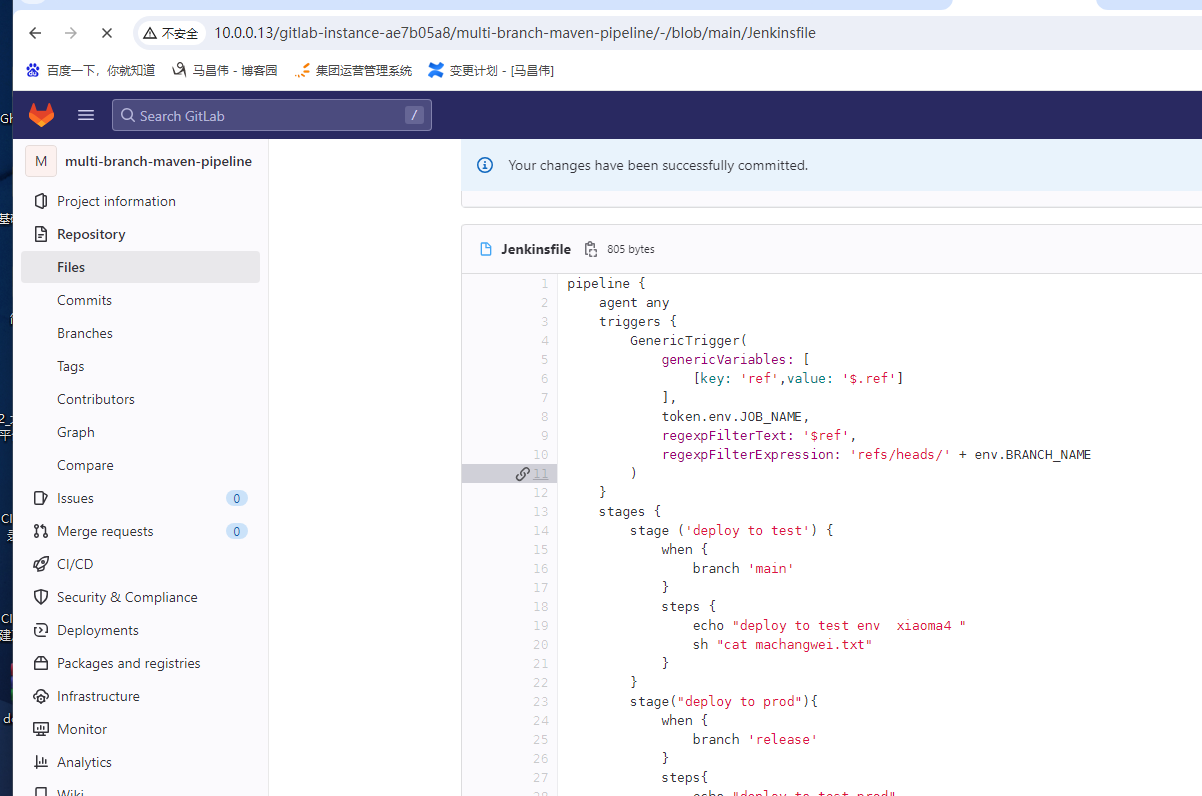The width and height of the screenshot is (1202, 796).
Task: Click 'Your changes have been successfully committed' text
Action: (x=658, y=165)
